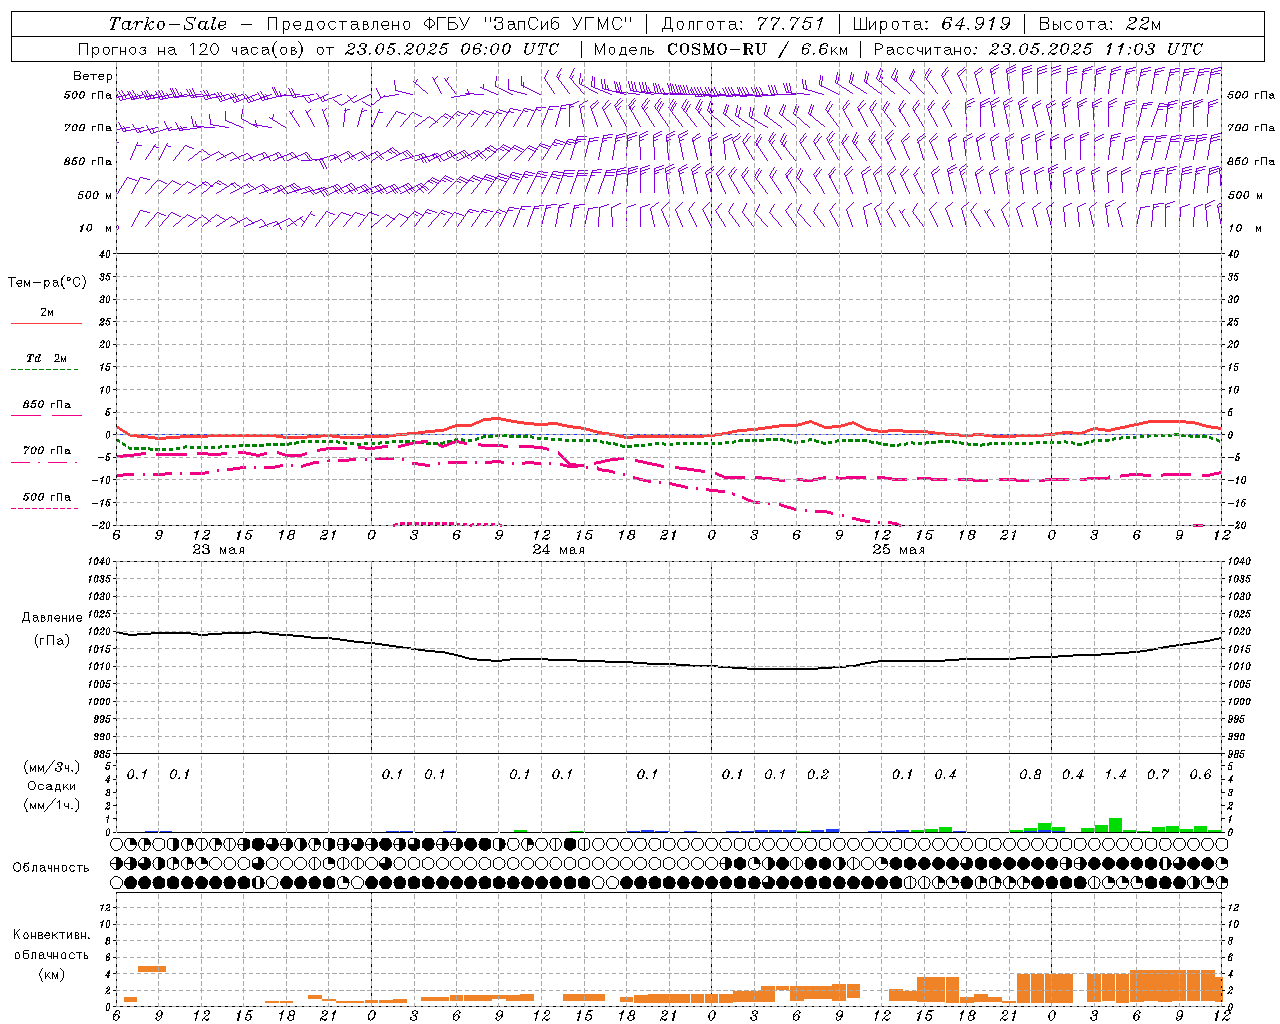The width and height of the screenshot is (1280, 1024).
Task: Click the model label 'COSMO-RU / 6.6км'
Action: pos(757,49)
